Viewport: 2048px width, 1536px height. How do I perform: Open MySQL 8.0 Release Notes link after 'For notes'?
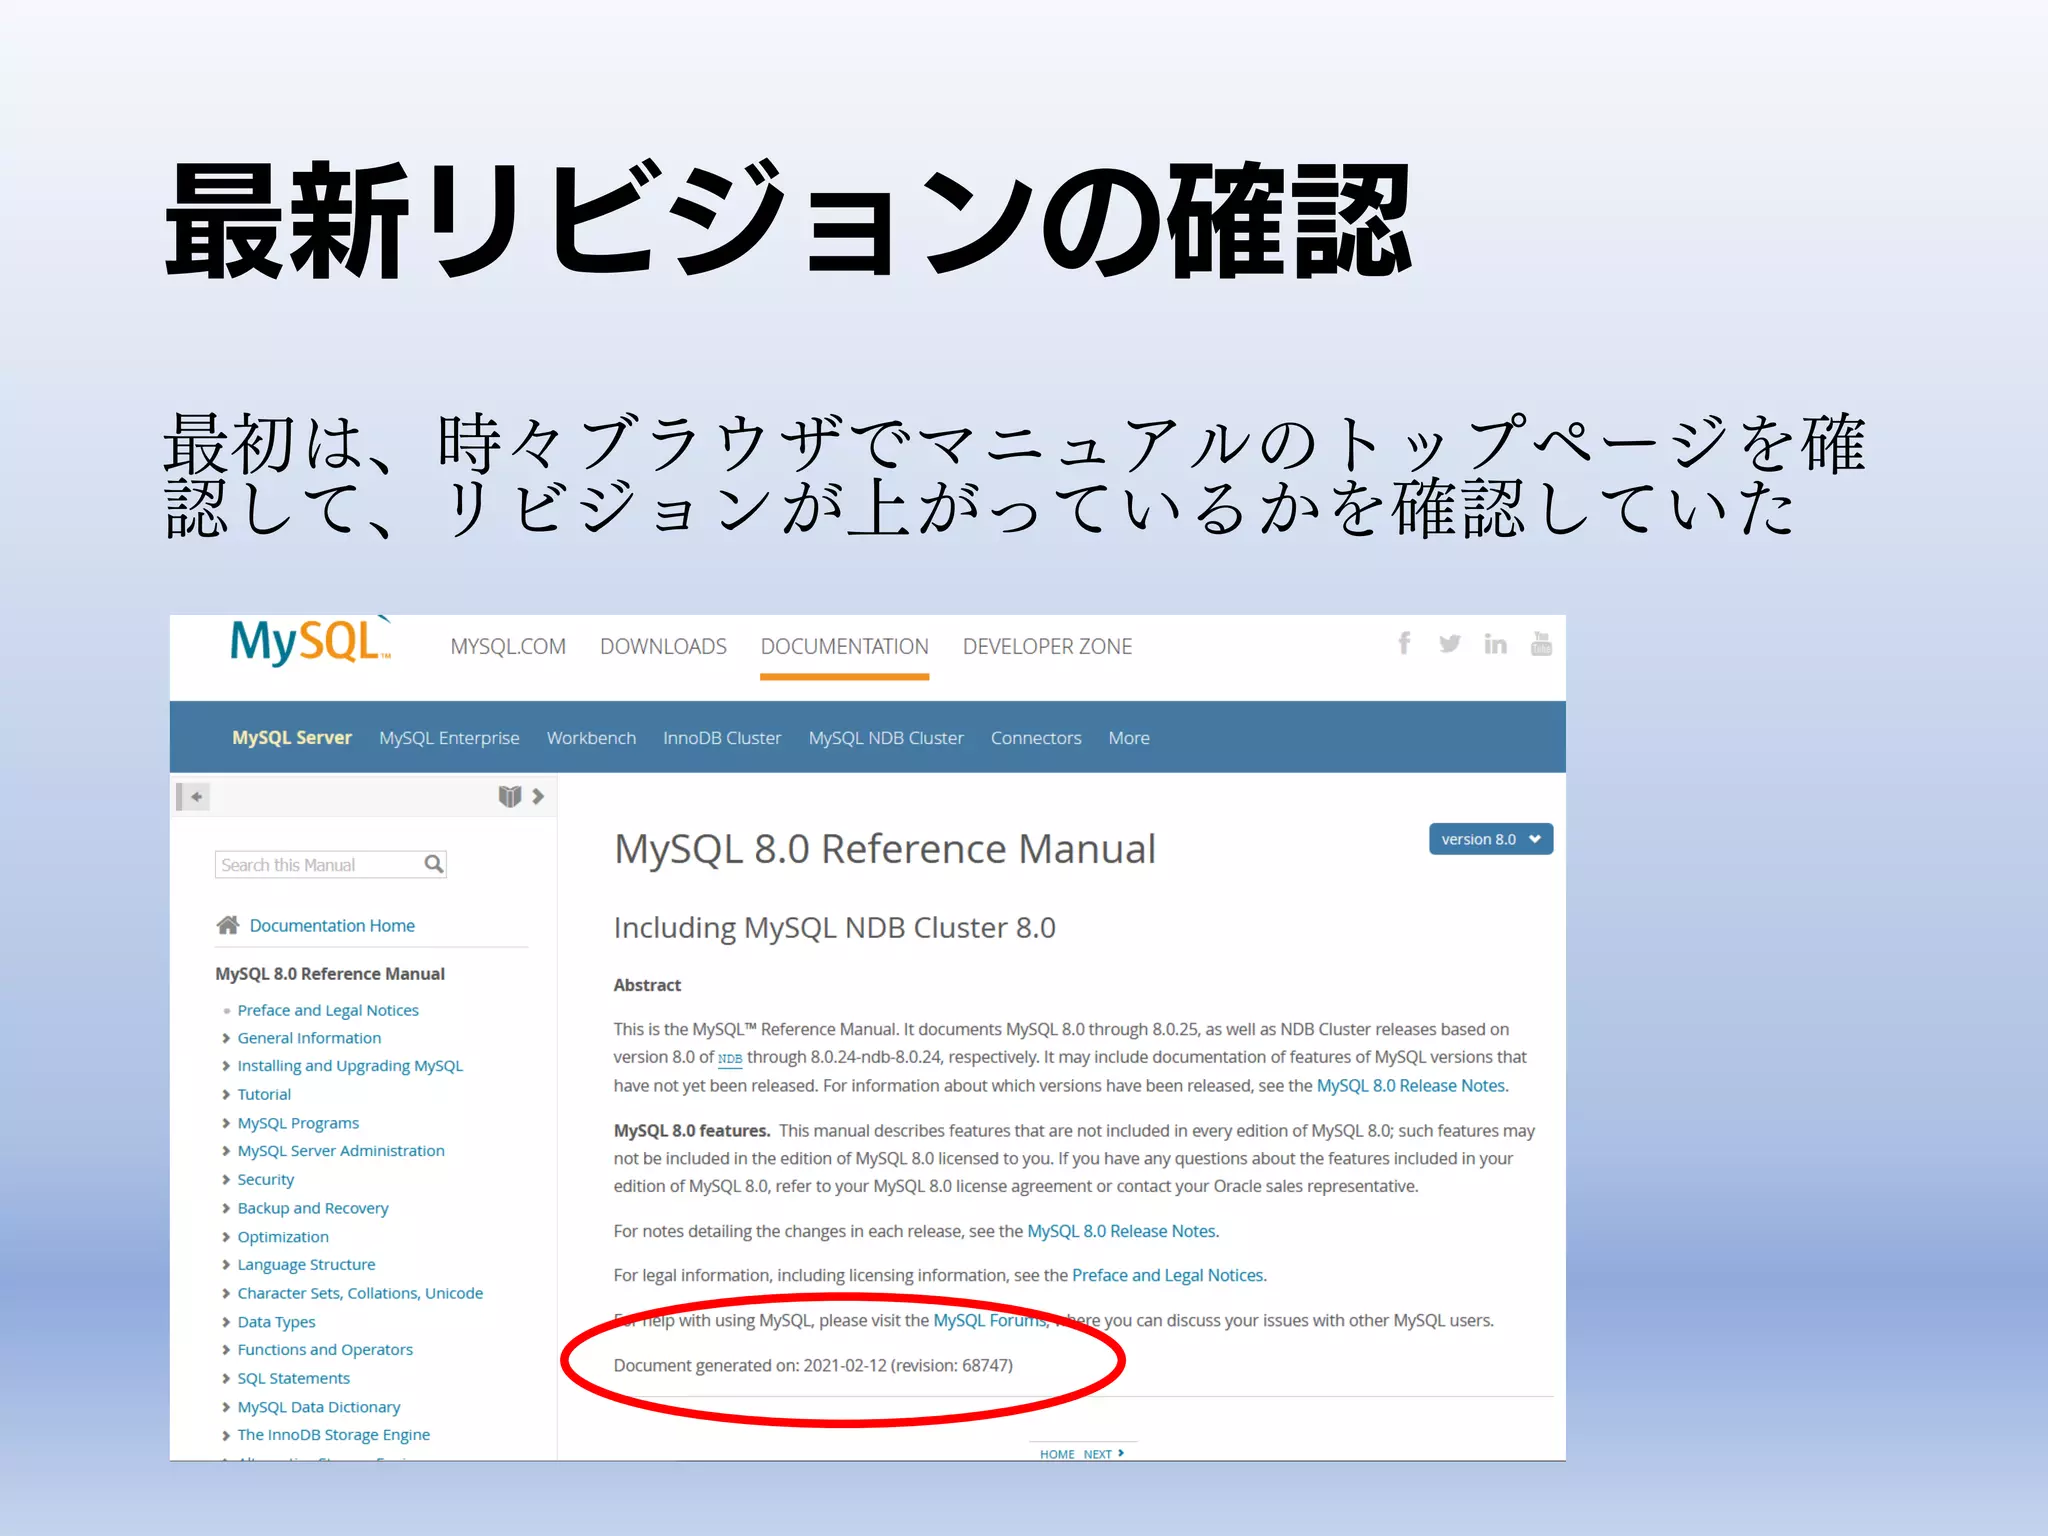click(1122, 1231)
